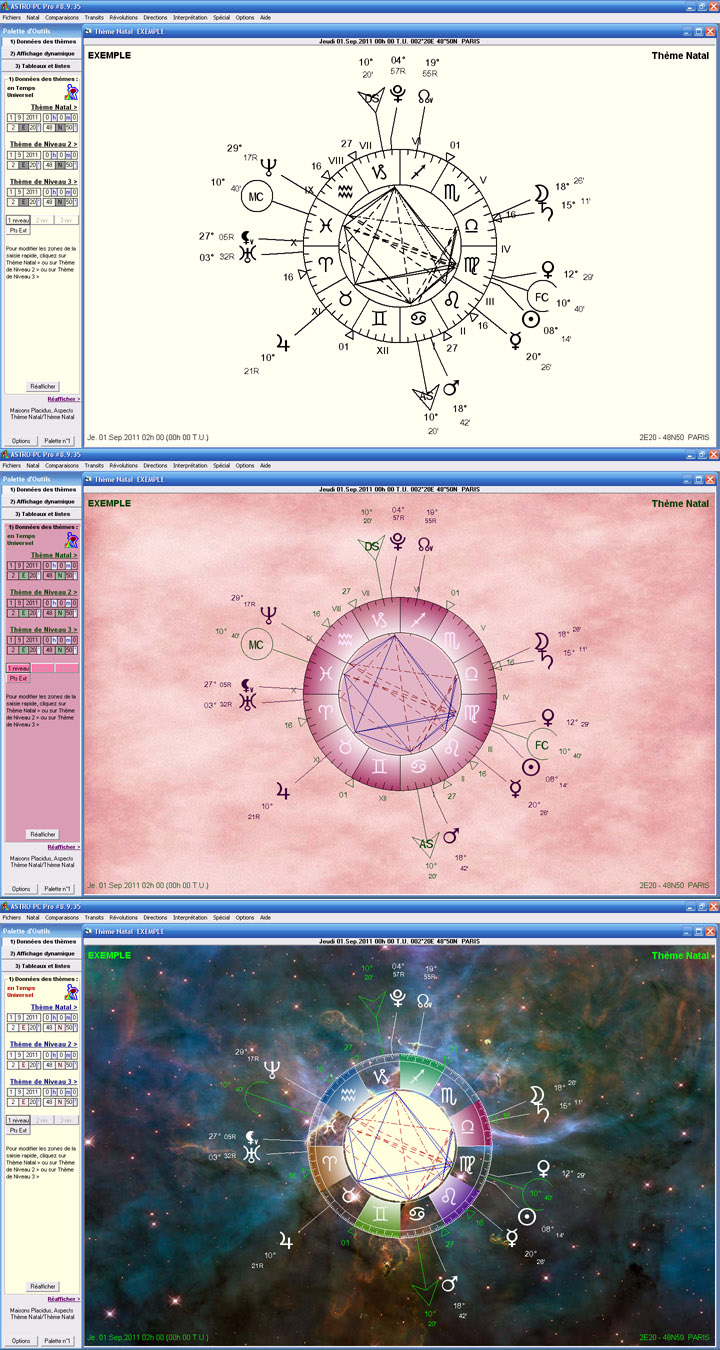The width and height of the screenshot is (720, 1350).
Task: Click Moon crescent in white-background chart
Action: pyautogui.click(x=540, y=191)
